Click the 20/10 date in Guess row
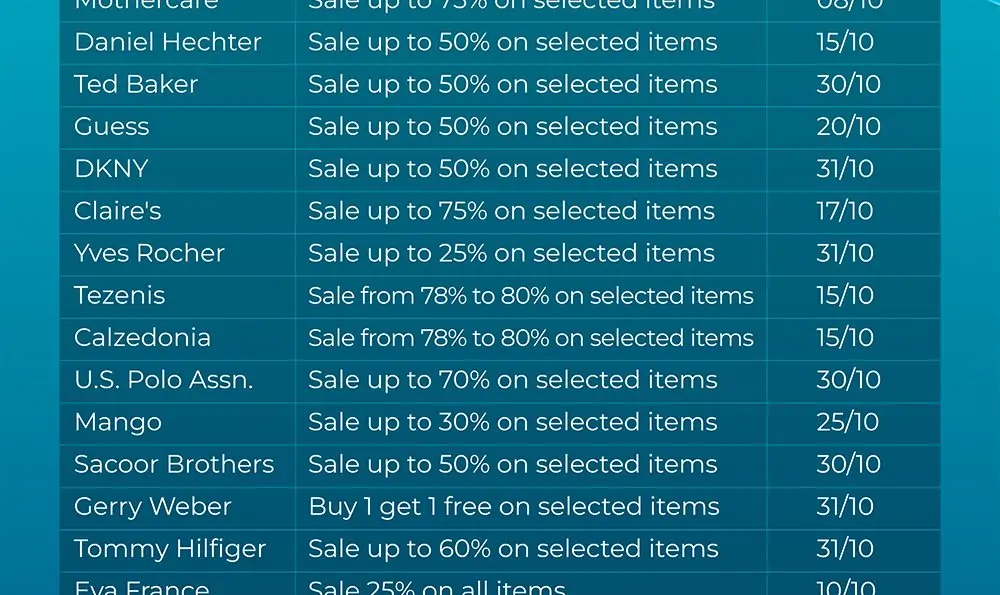The height and width of the screenshot is (595, 1000). coord(848,126)
